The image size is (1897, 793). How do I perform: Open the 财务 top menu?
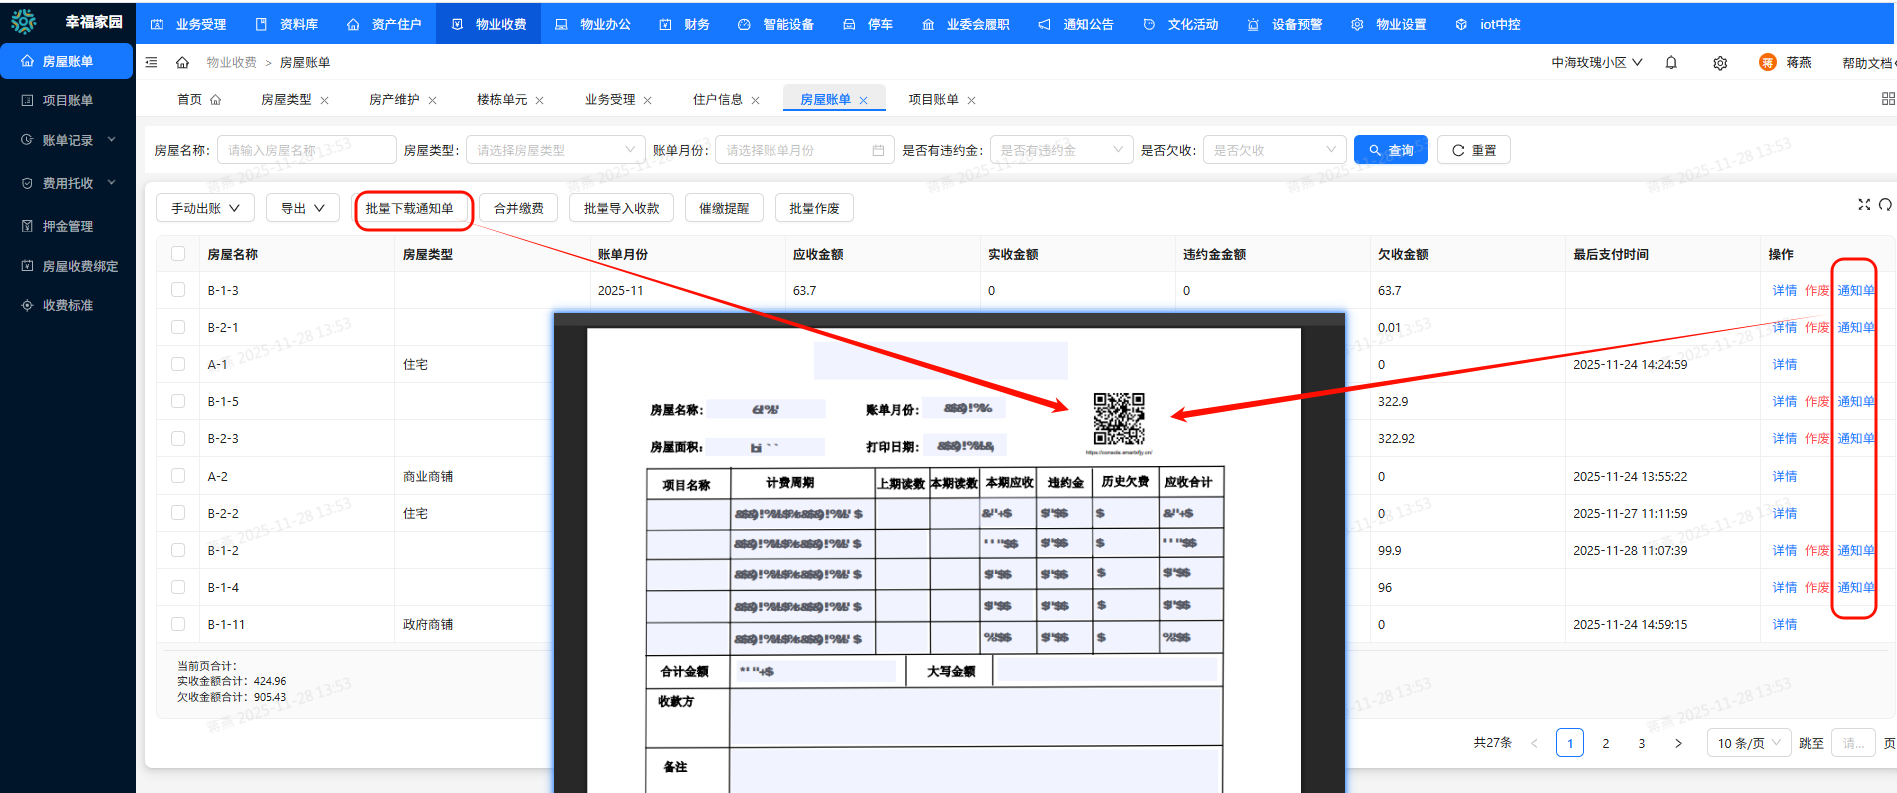pos(685,24)
